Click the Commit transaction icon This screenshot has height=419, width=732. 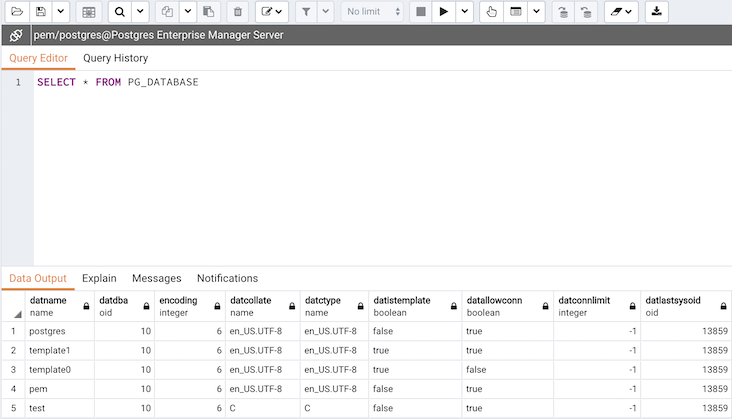click(x=563, y=12)
